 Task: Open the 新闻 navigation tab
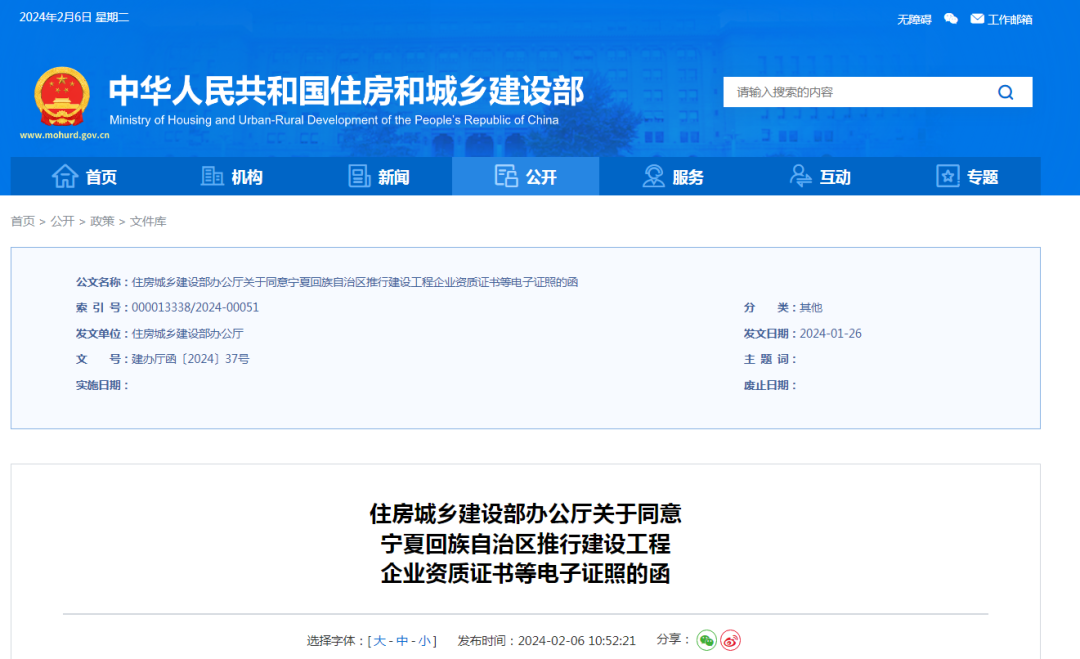point(379,177)
